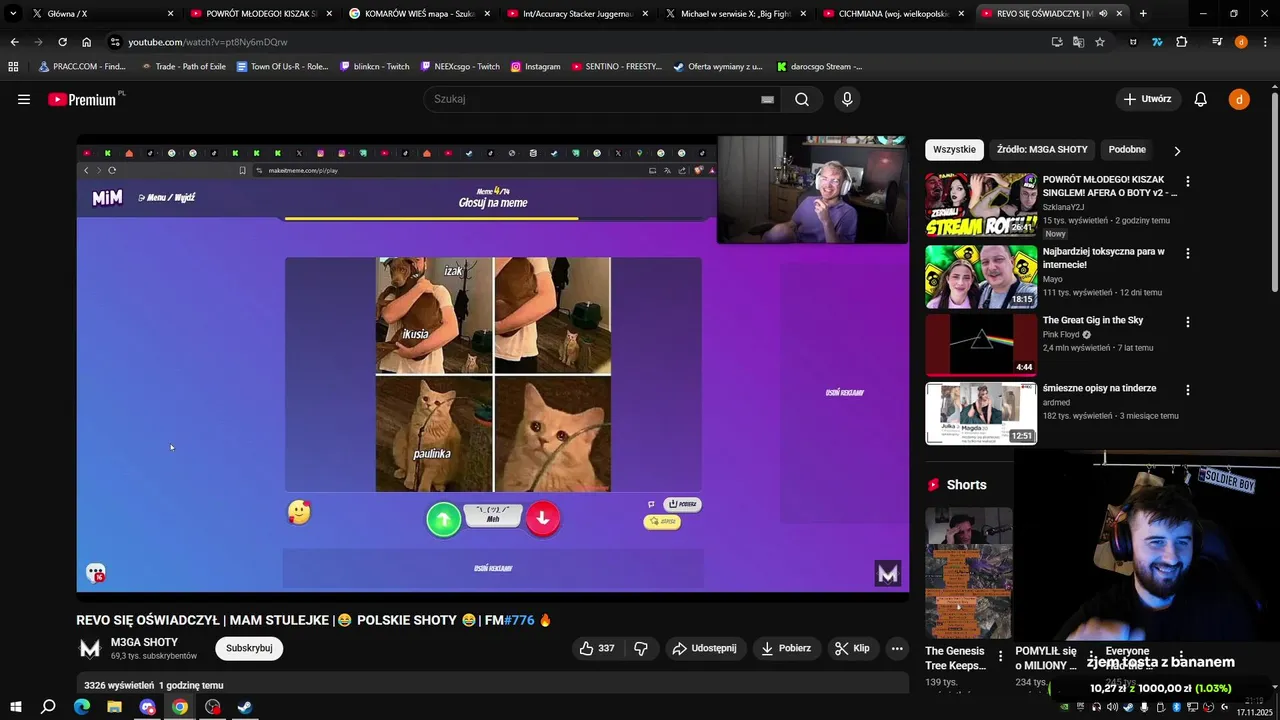Open the śmieszne opisy na tinderze thumbnail
Image resolution: width=1280 pixels, height=720 pixels.
[x=981, y=413]
